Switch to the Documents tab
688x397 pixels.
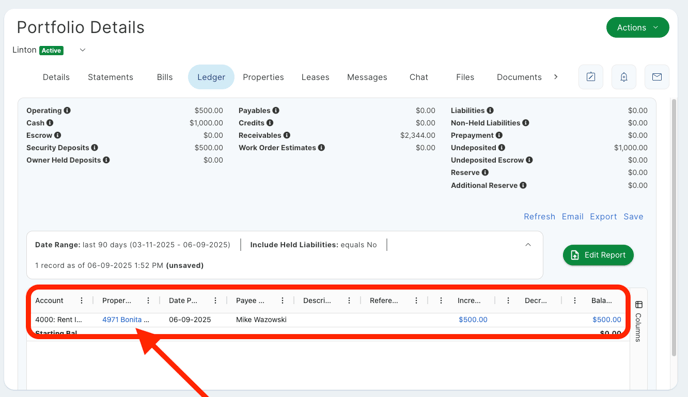point(519,77)
